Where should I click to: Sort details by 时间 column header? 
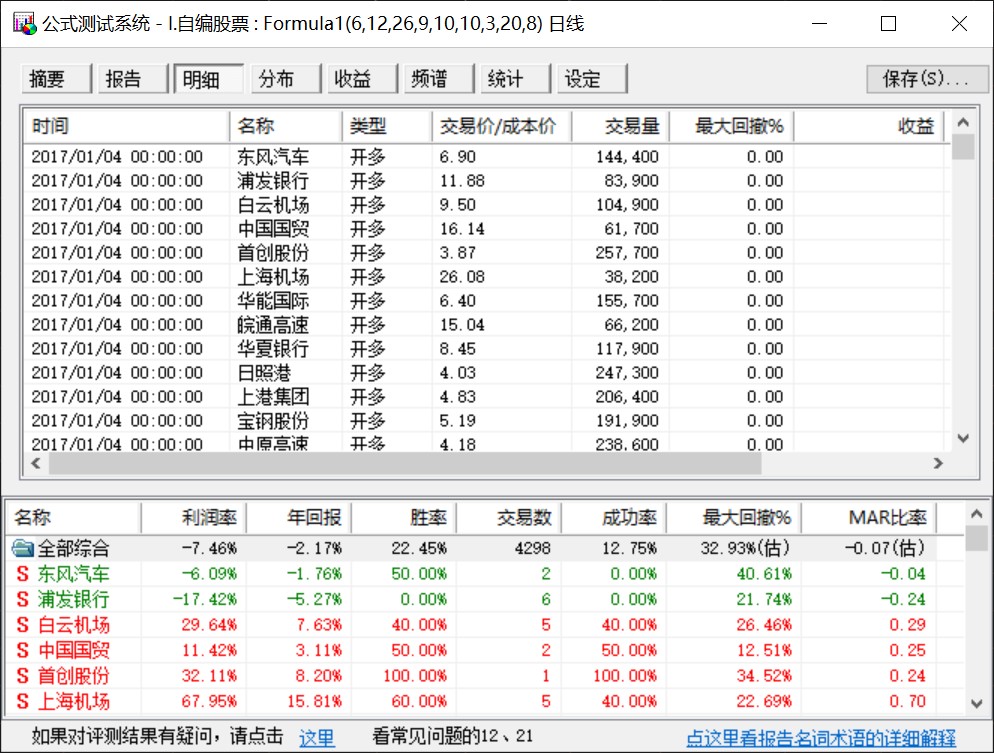126,126
